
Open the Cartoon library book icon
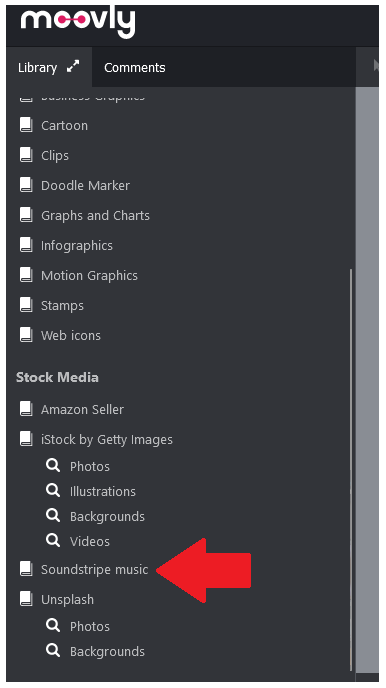coord(26,125)
